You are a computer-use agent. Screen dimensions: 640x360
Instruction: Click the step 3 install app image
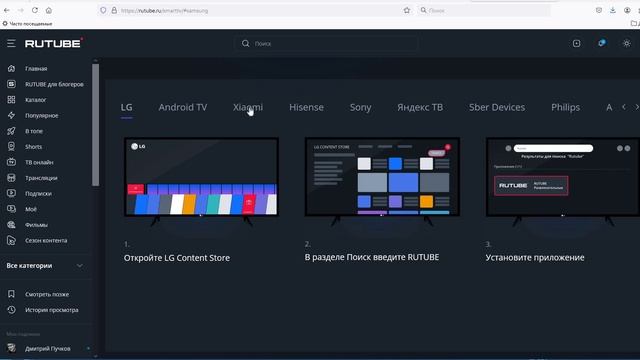point(563,181)
